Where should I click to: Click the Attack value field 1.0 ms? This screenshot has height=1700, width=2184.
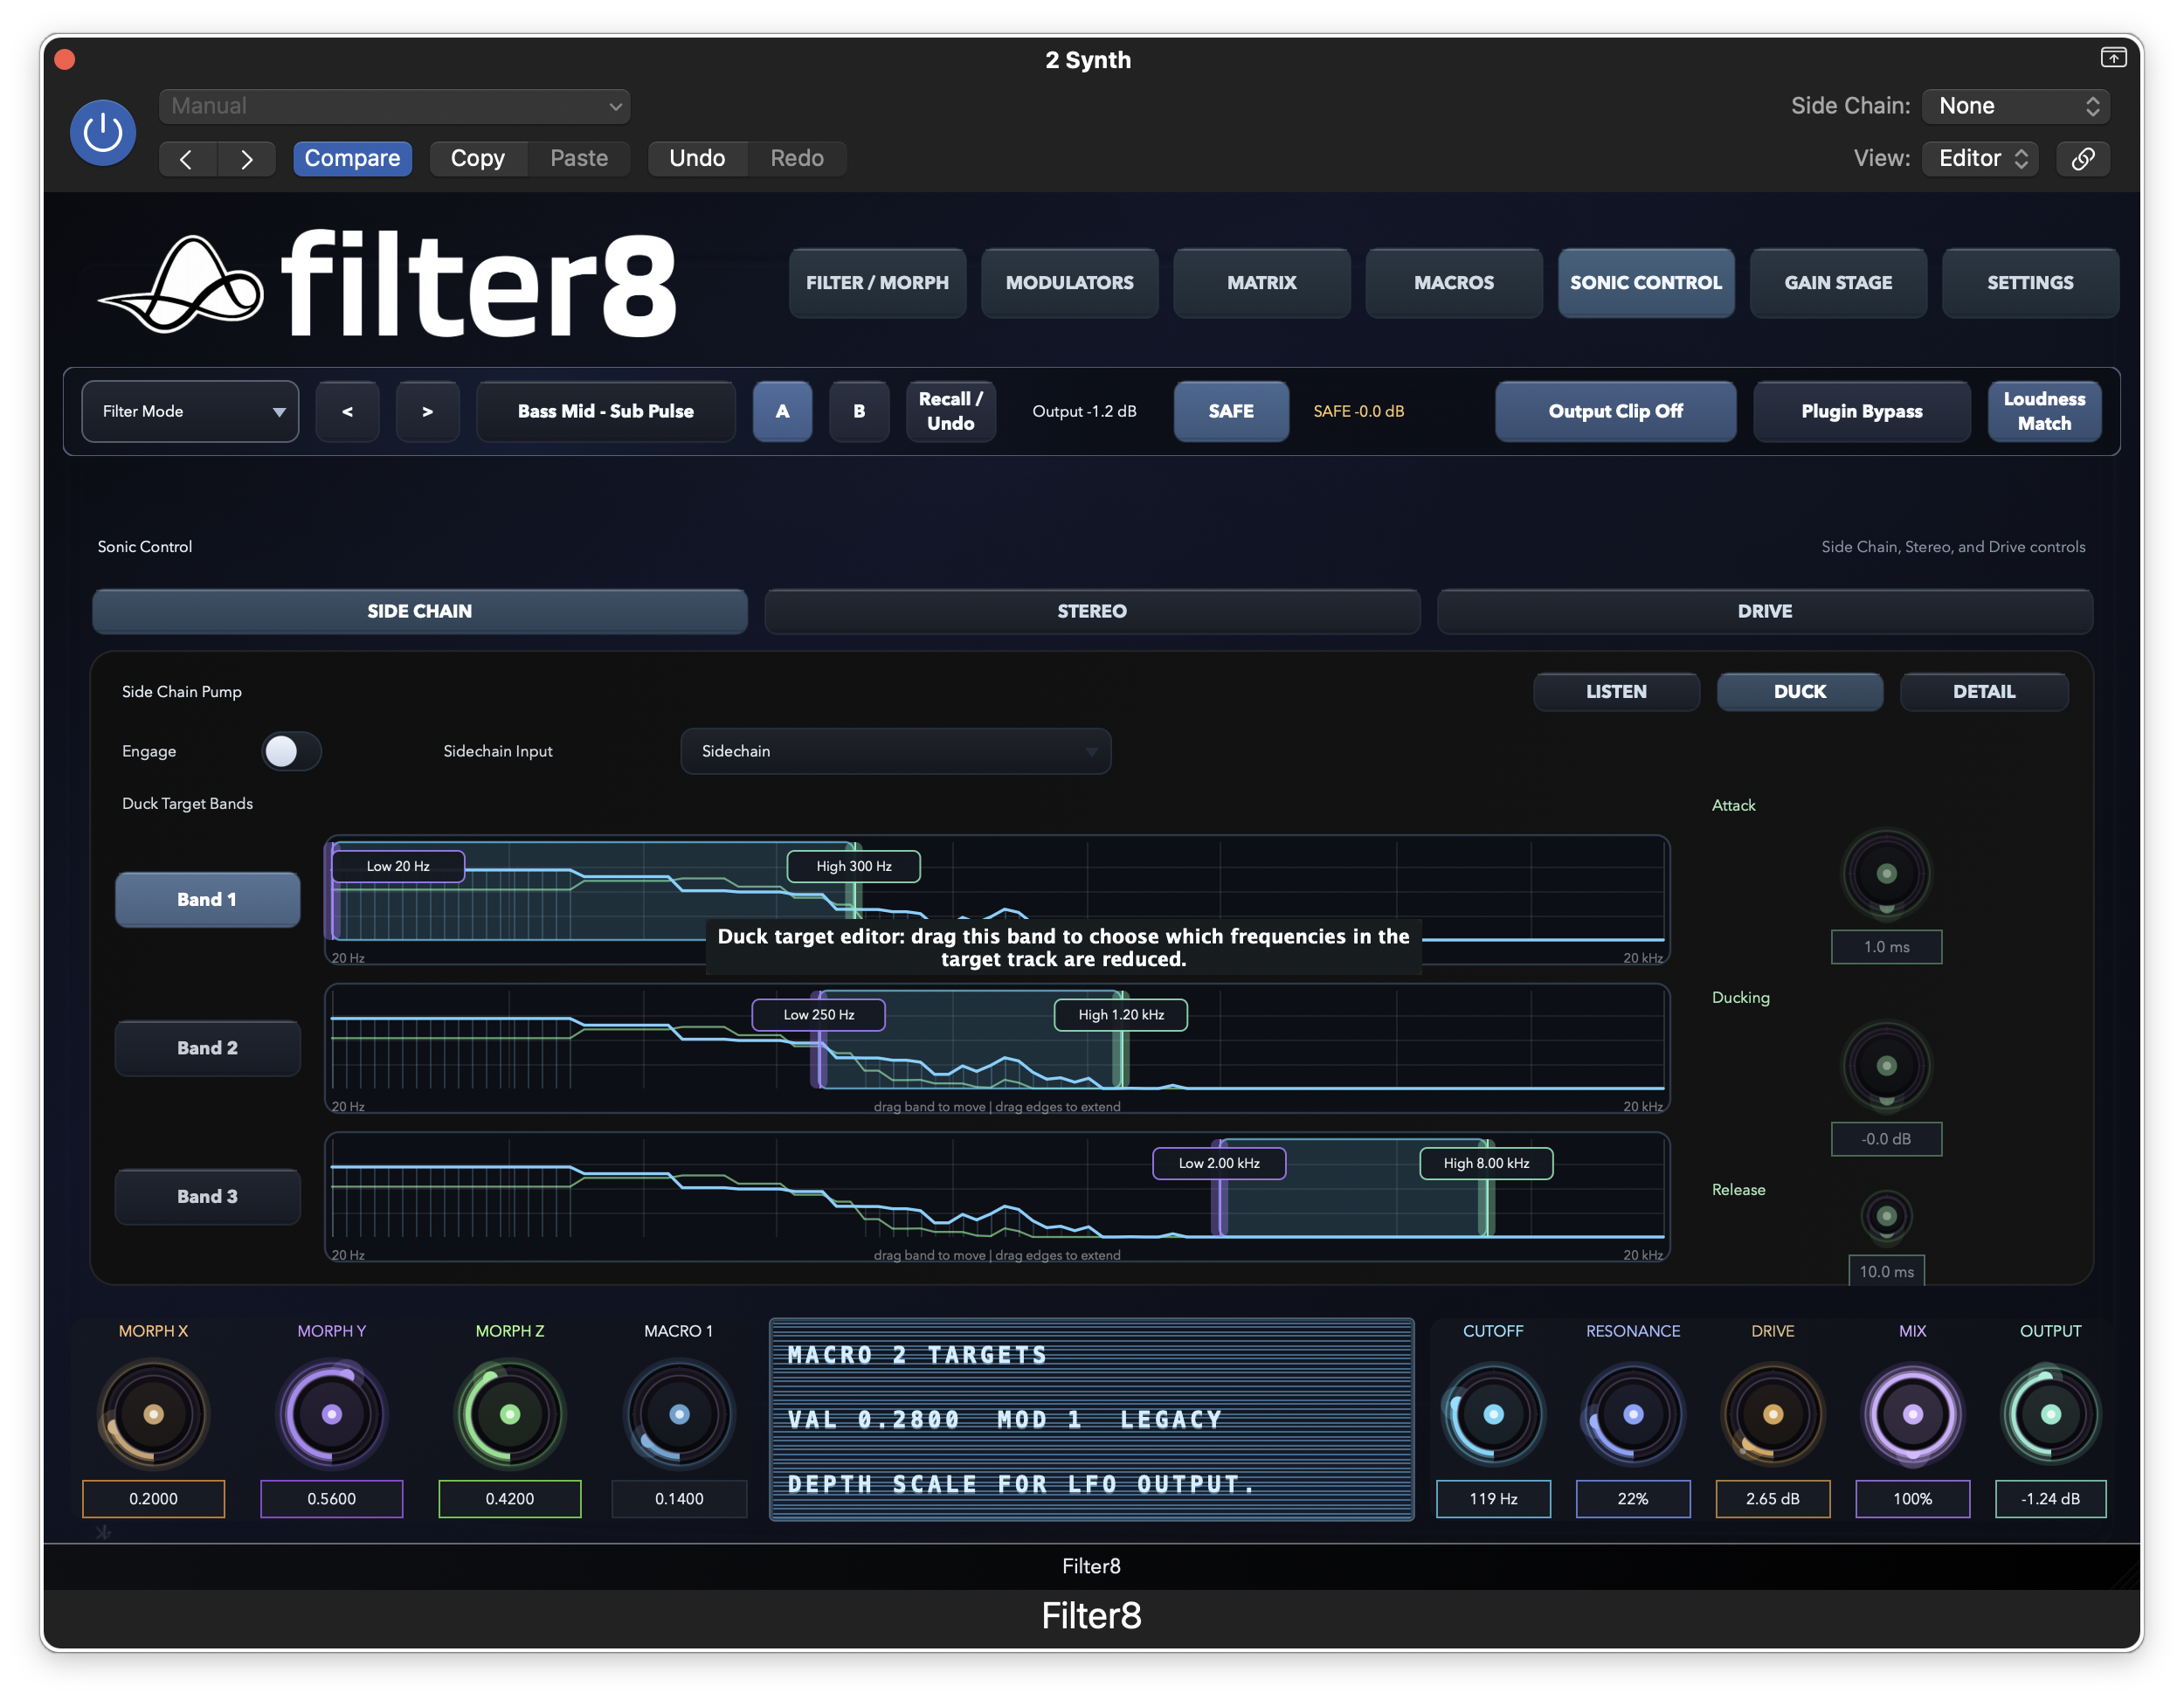click(1886, 947)
